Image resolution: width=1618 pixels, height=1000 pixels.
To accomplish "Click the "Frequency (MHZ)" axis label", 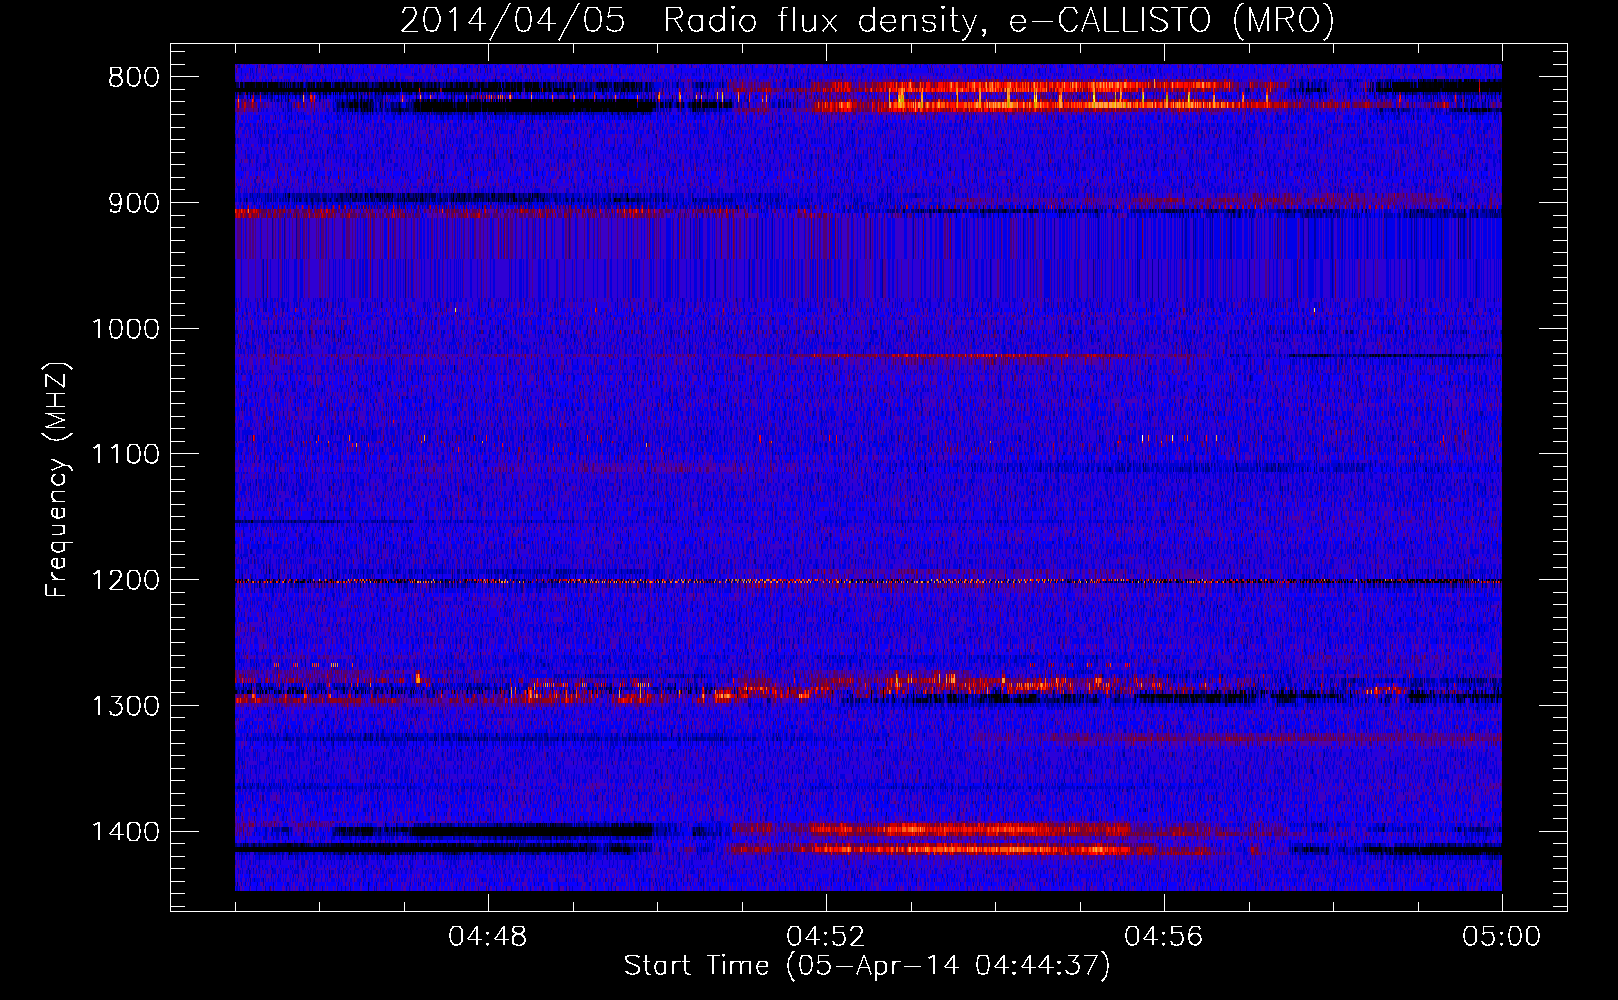I will (x=57, y=480).
